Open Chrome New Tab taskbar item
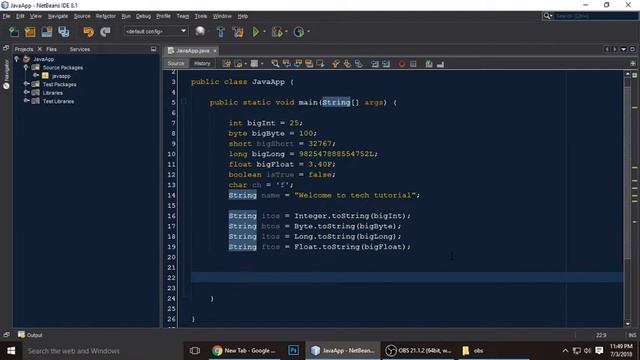 [244, 351]
